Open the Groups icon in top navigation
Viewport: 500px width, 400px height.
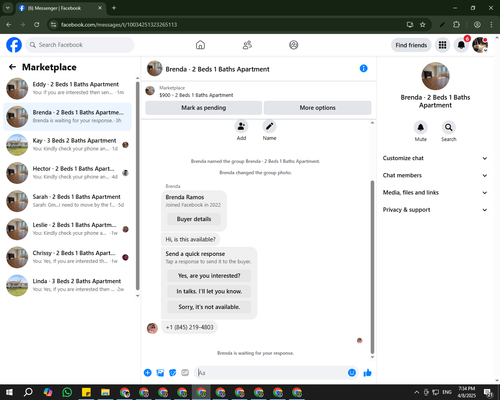[x=294, y=45]
